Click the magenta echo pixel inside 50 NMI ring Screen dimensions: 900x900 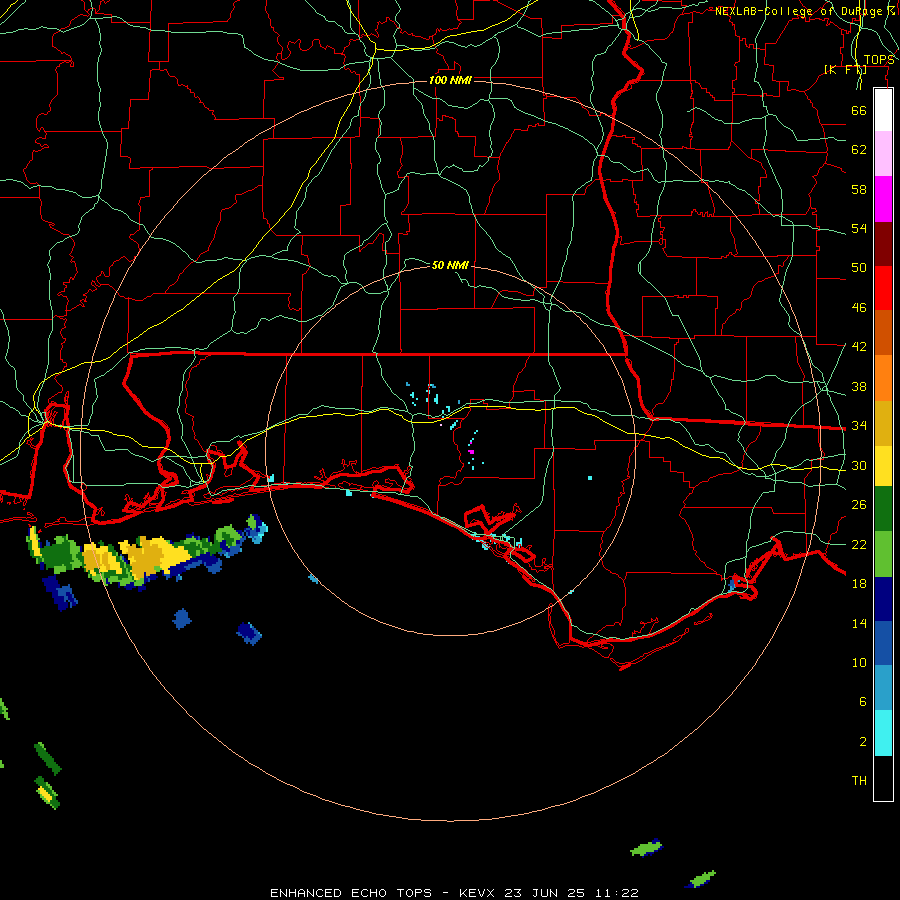coord(471,452)
